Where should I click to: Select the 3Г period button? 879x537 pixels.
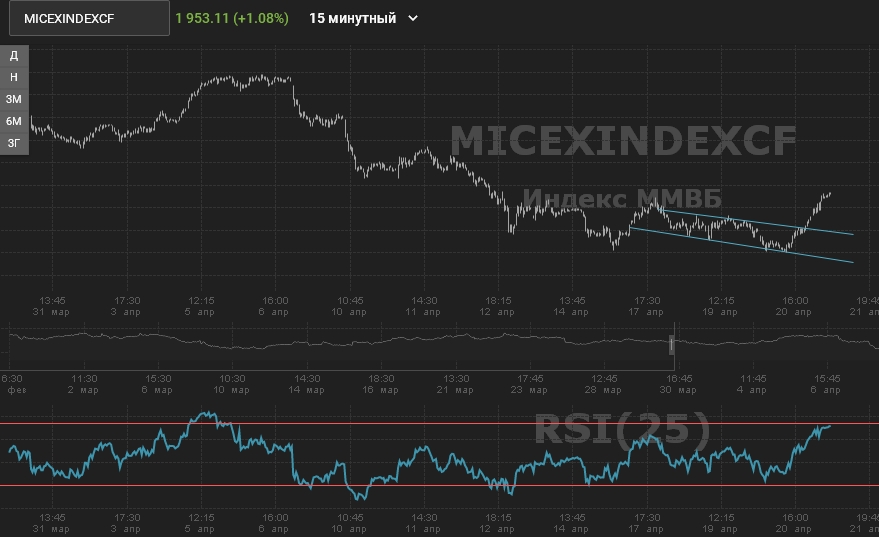14,143
